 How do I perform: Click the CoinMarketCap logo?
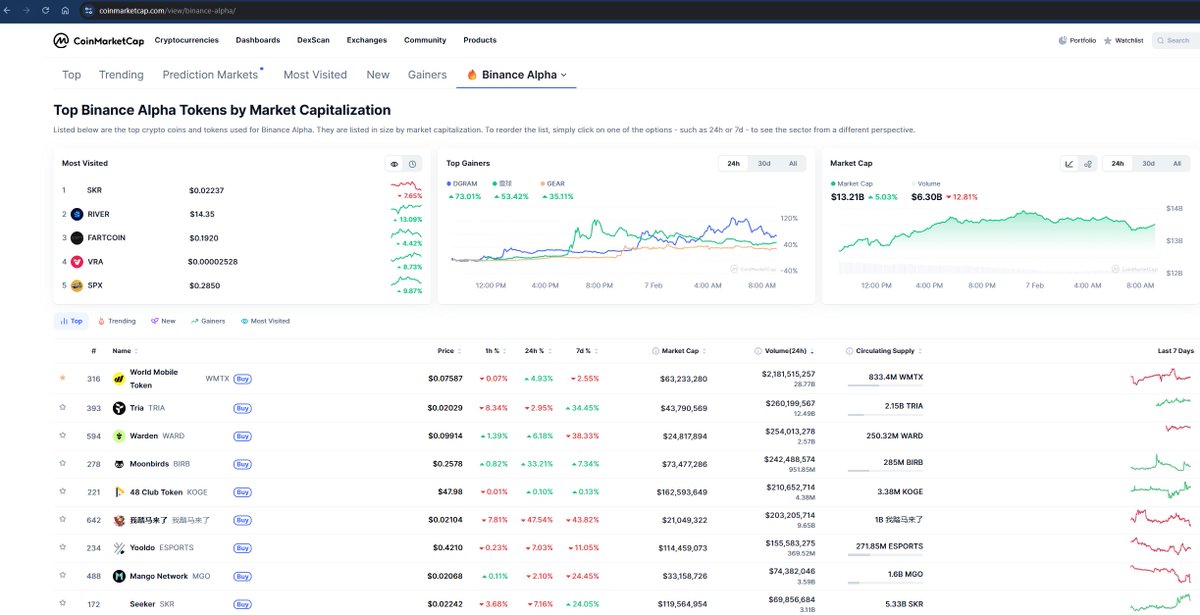97,41
